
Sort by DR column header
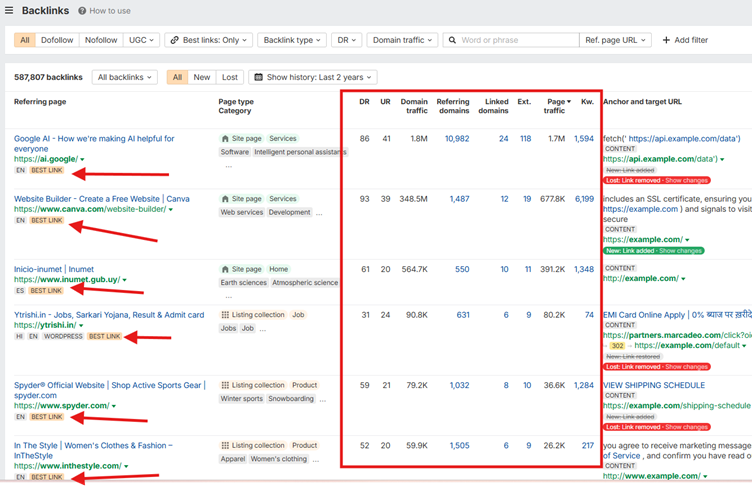(x=364, y=102)
